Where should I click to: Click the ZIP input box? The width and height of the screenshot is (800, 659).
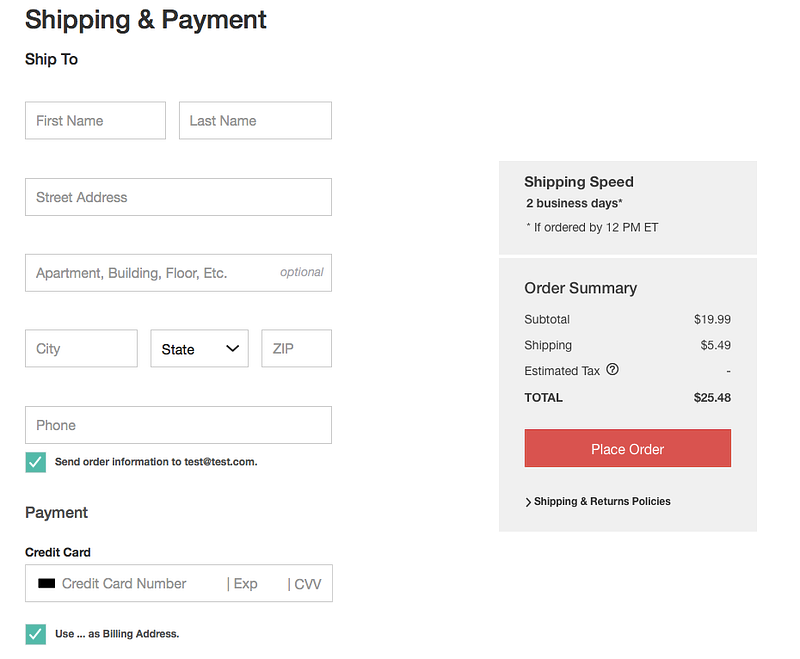[x=296, y=348]
